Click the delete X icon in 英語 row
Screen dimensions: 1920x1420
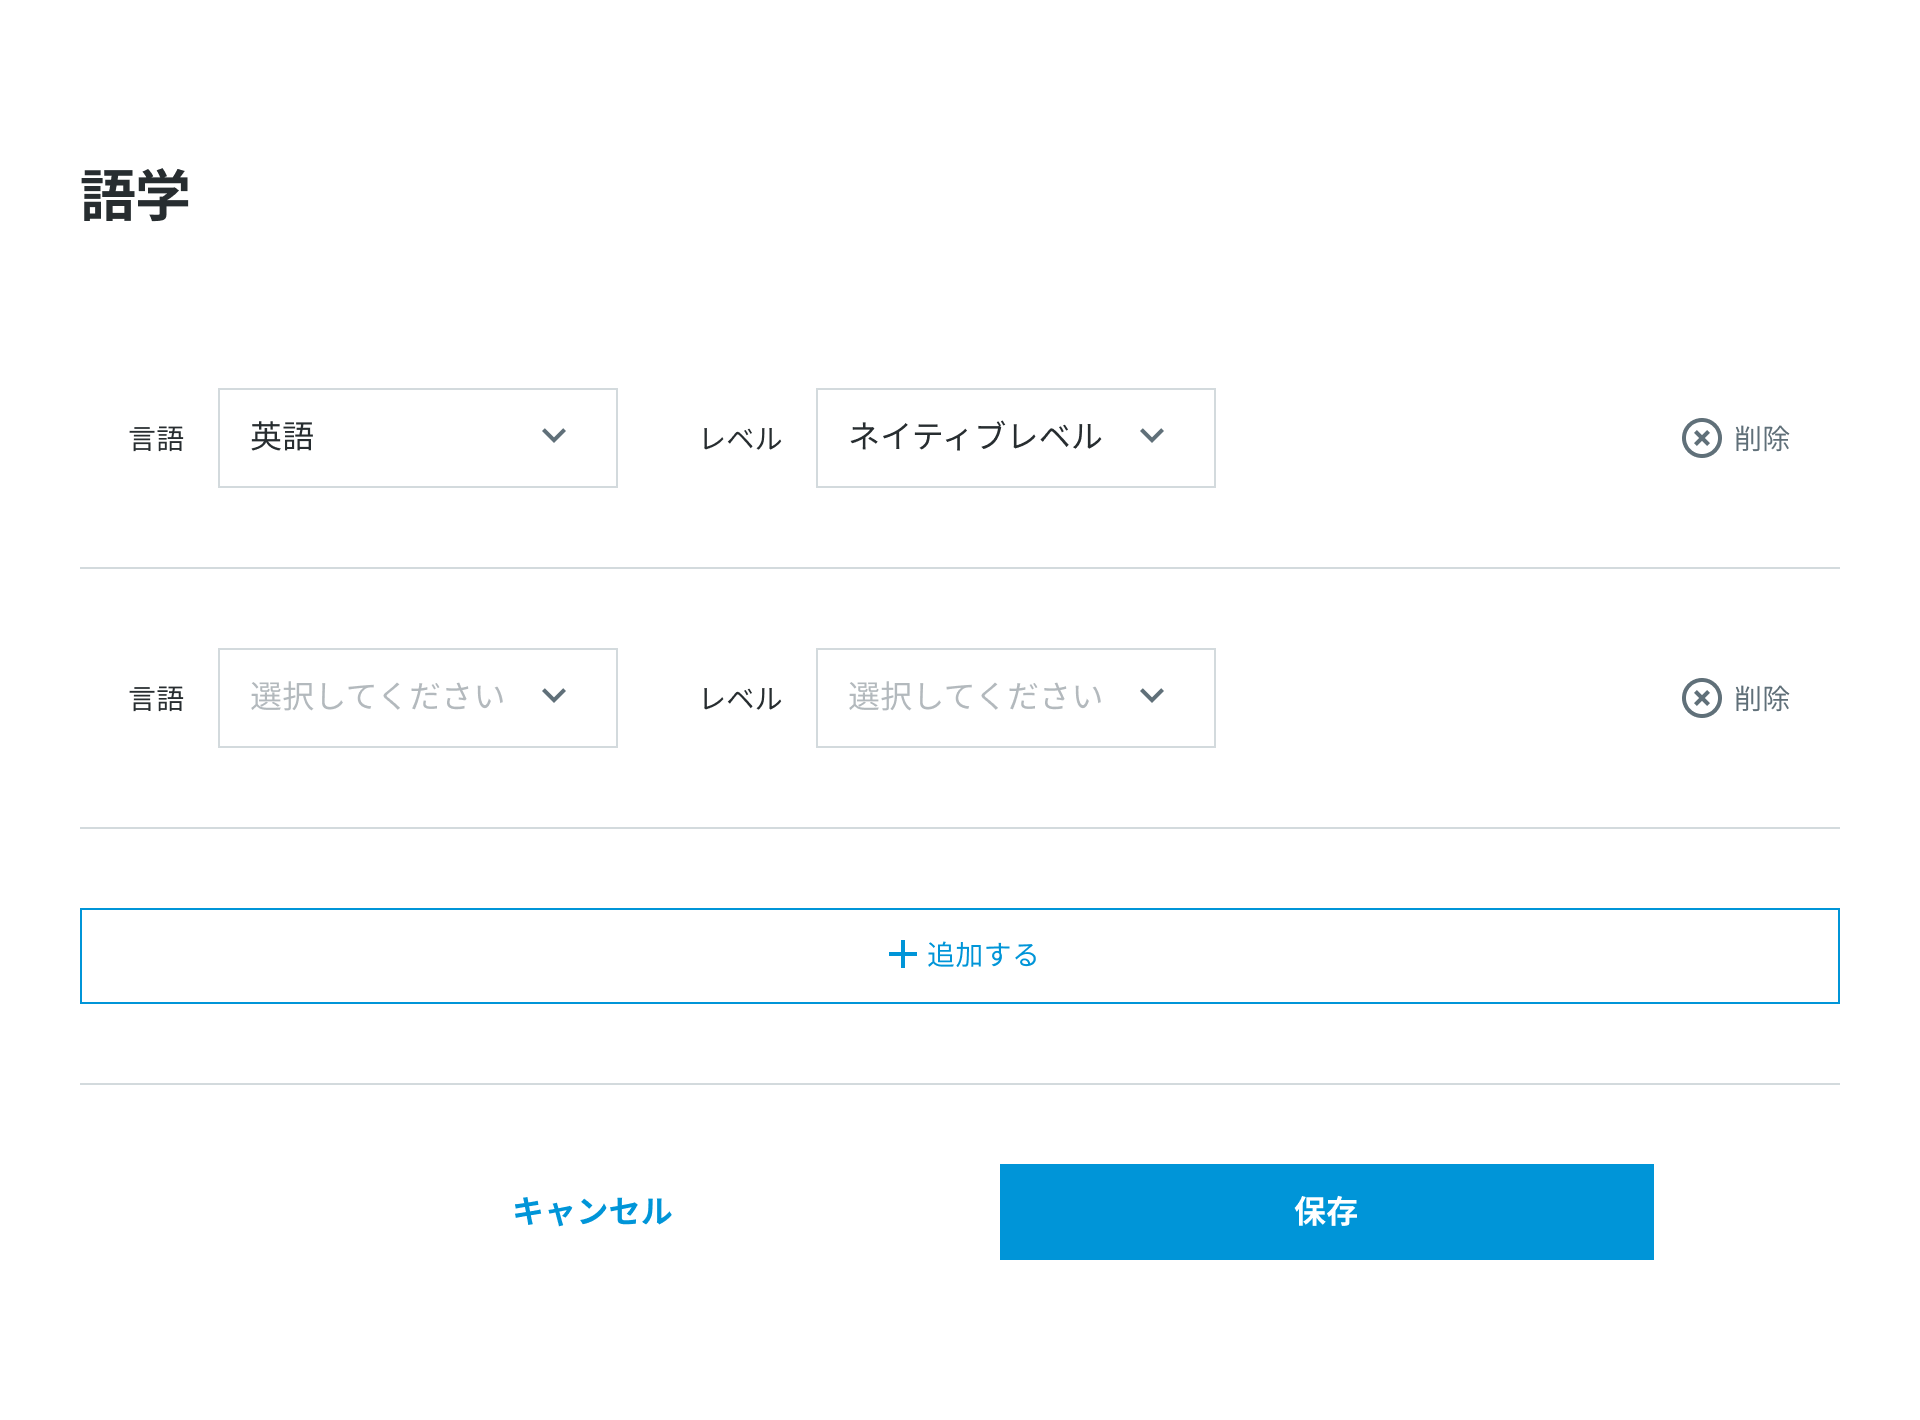tap(1701, 438)
